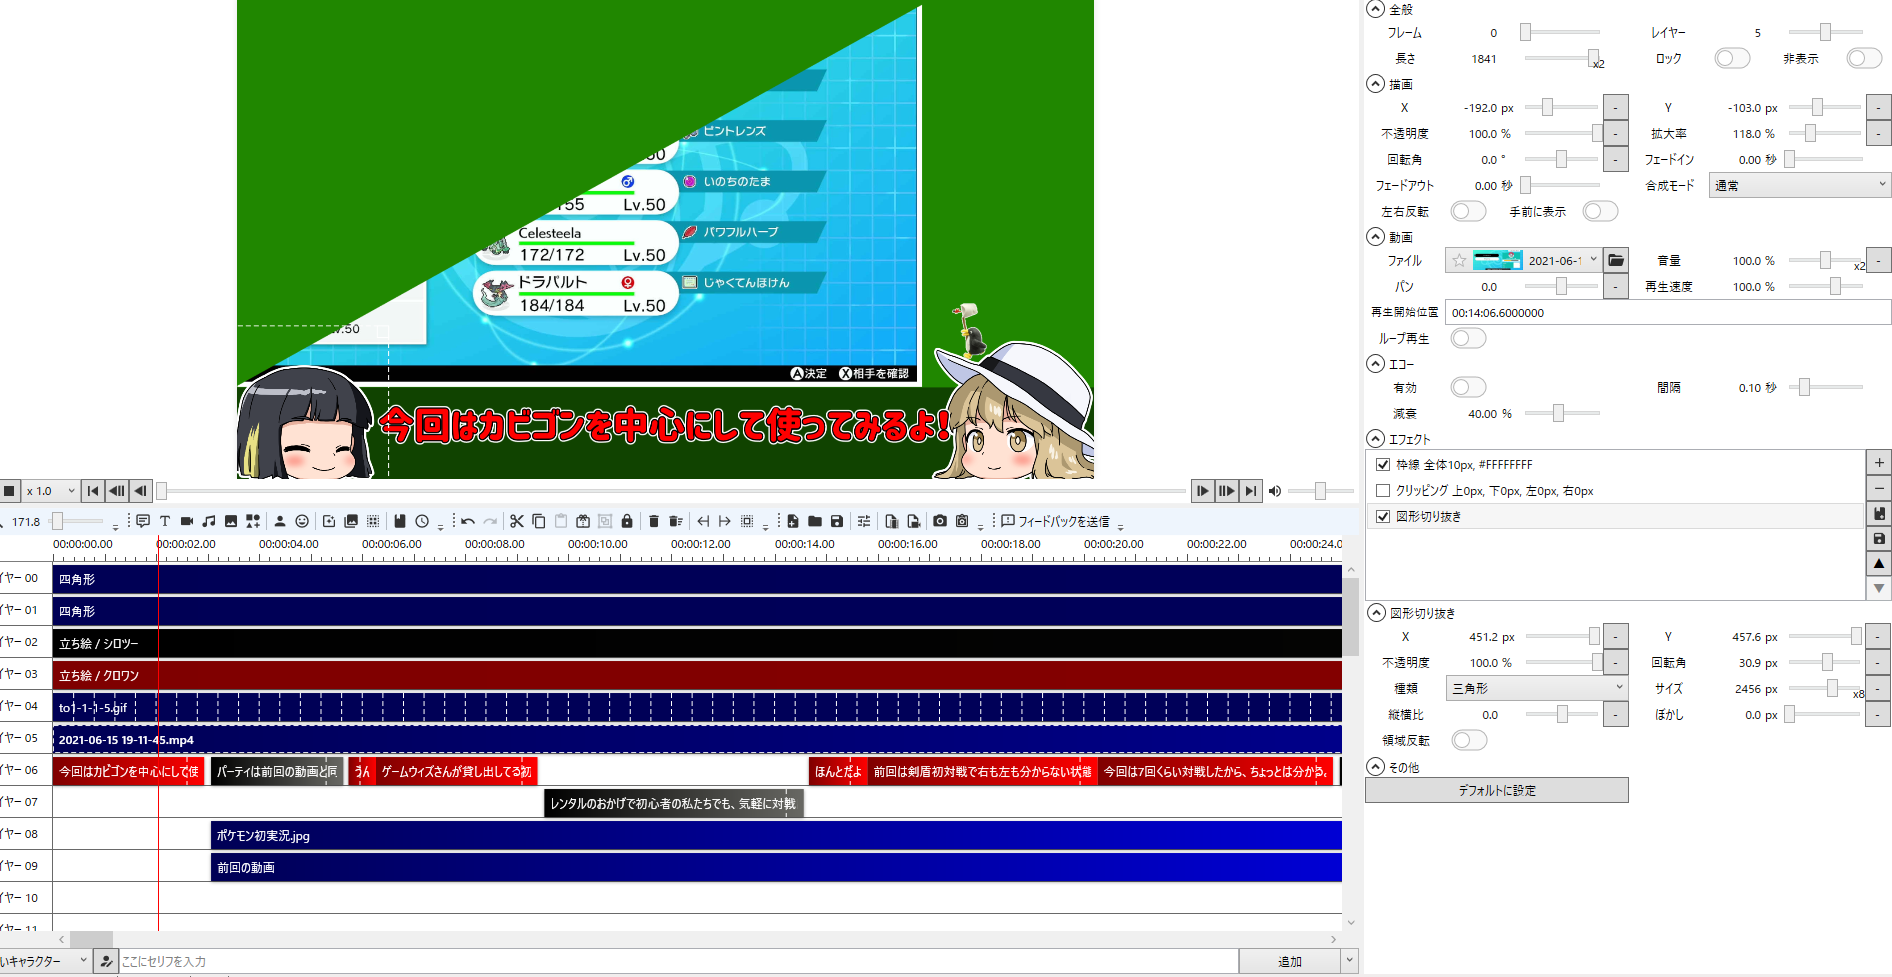Image resolution: width=1892 pixels, height=977 pixels.
Task: Toggle the 領域反転 (invert region) switch
Action: coord(1469,740)
